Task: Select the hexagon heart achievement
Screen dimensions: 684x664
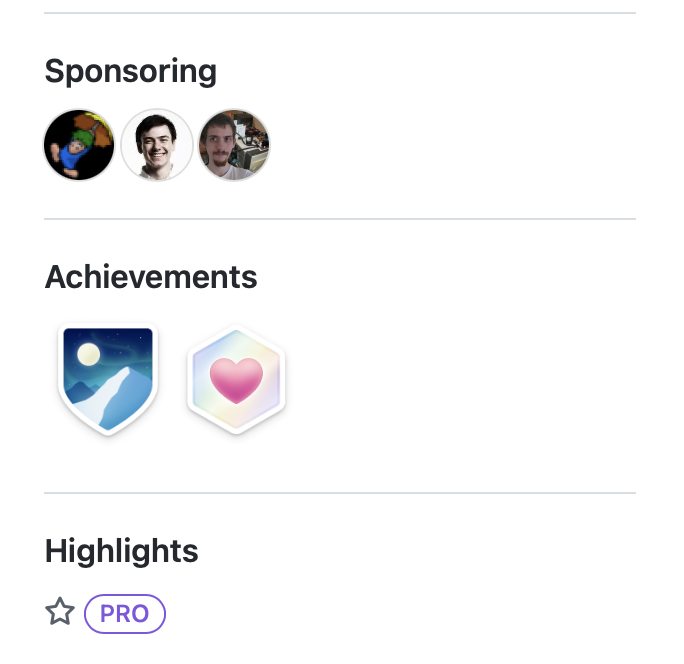Action: click(236, 380)
